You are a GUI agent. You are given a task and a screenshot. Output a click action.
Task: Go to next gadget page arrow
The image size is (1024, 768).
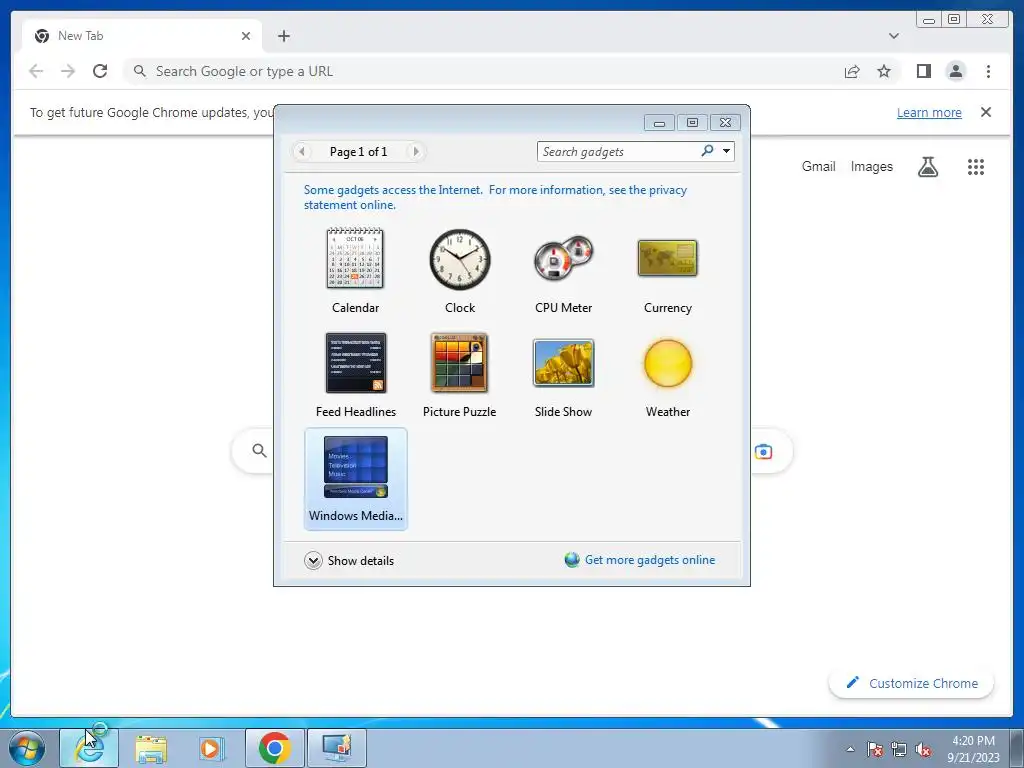415,152
